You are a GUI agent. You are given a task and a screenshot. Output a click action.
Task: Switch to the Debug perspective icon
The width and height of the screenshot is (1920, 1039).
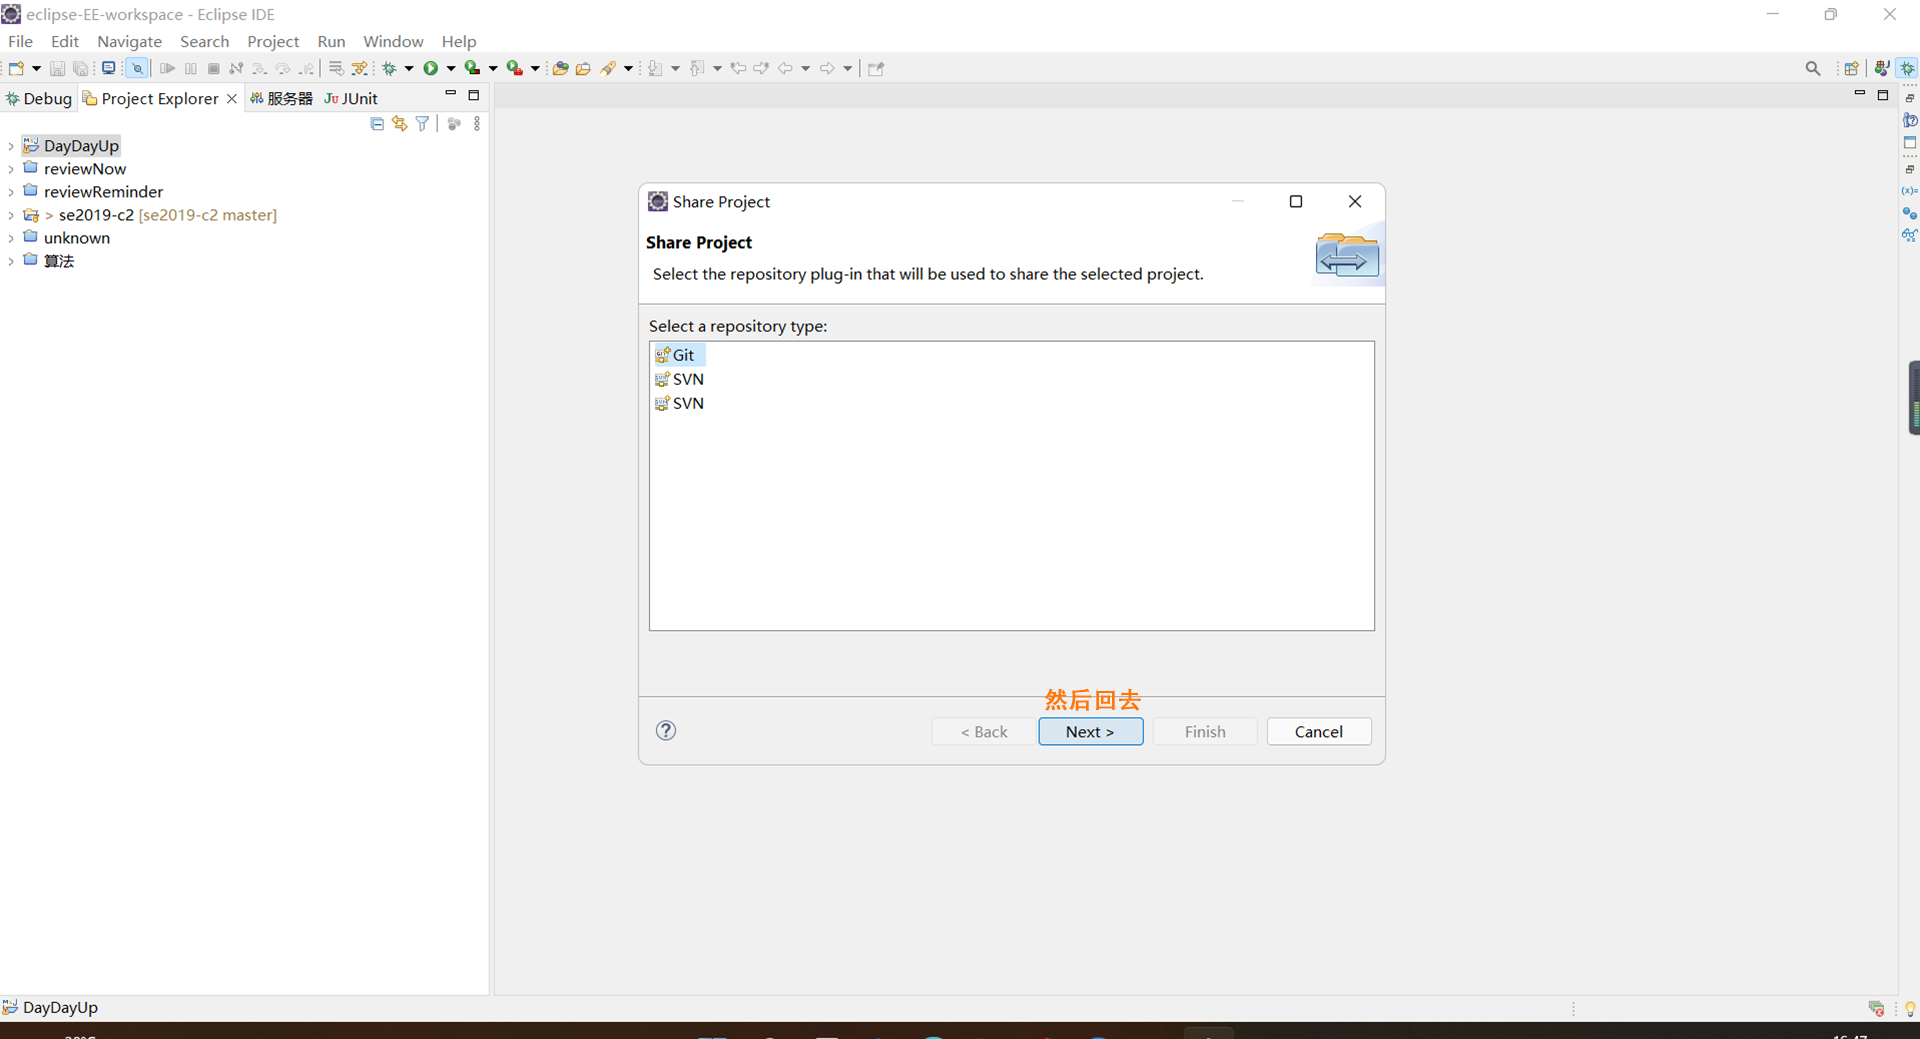[x=1908, y=68]
